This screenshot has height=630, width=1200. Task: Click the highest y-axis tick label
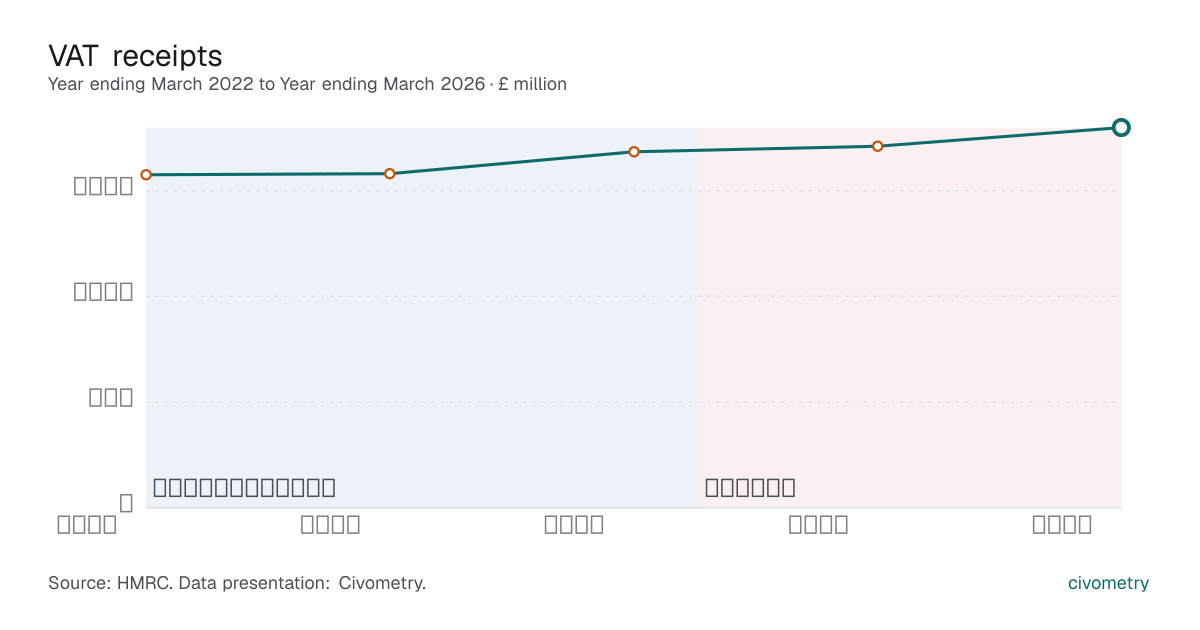click(x=104, y=185)
